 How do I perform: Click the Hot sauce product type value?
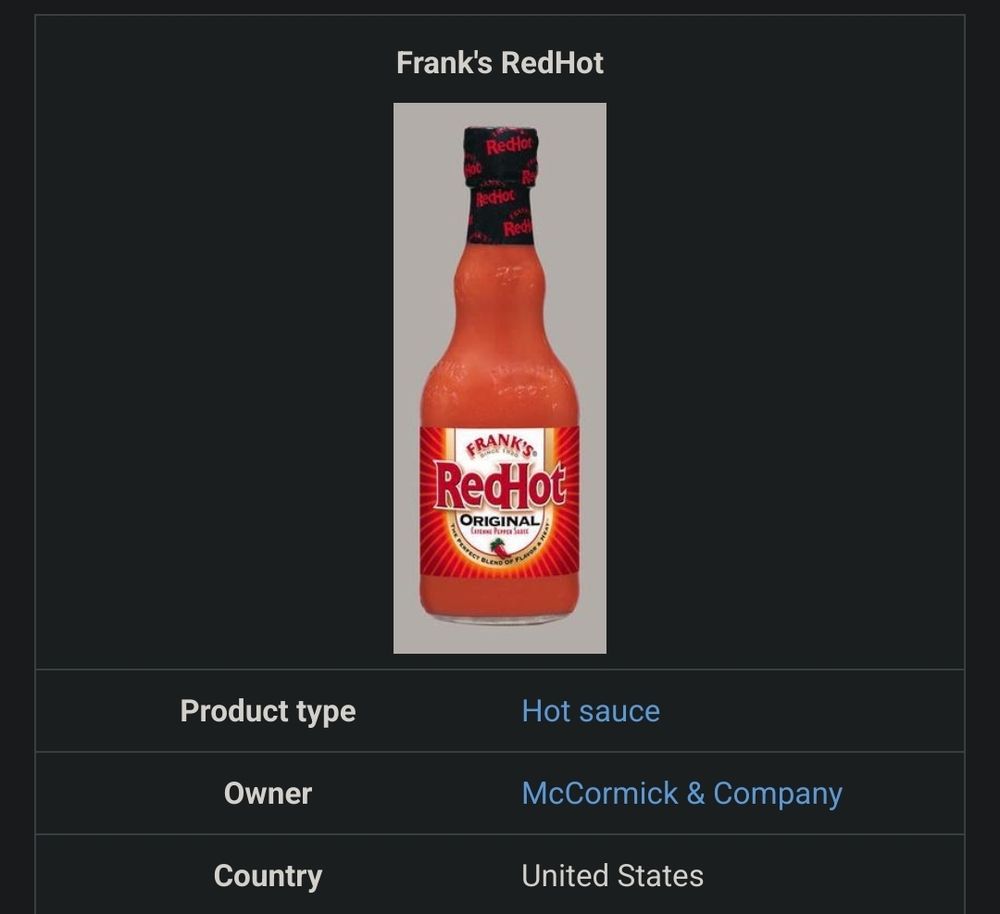click(x=588, y=711)
